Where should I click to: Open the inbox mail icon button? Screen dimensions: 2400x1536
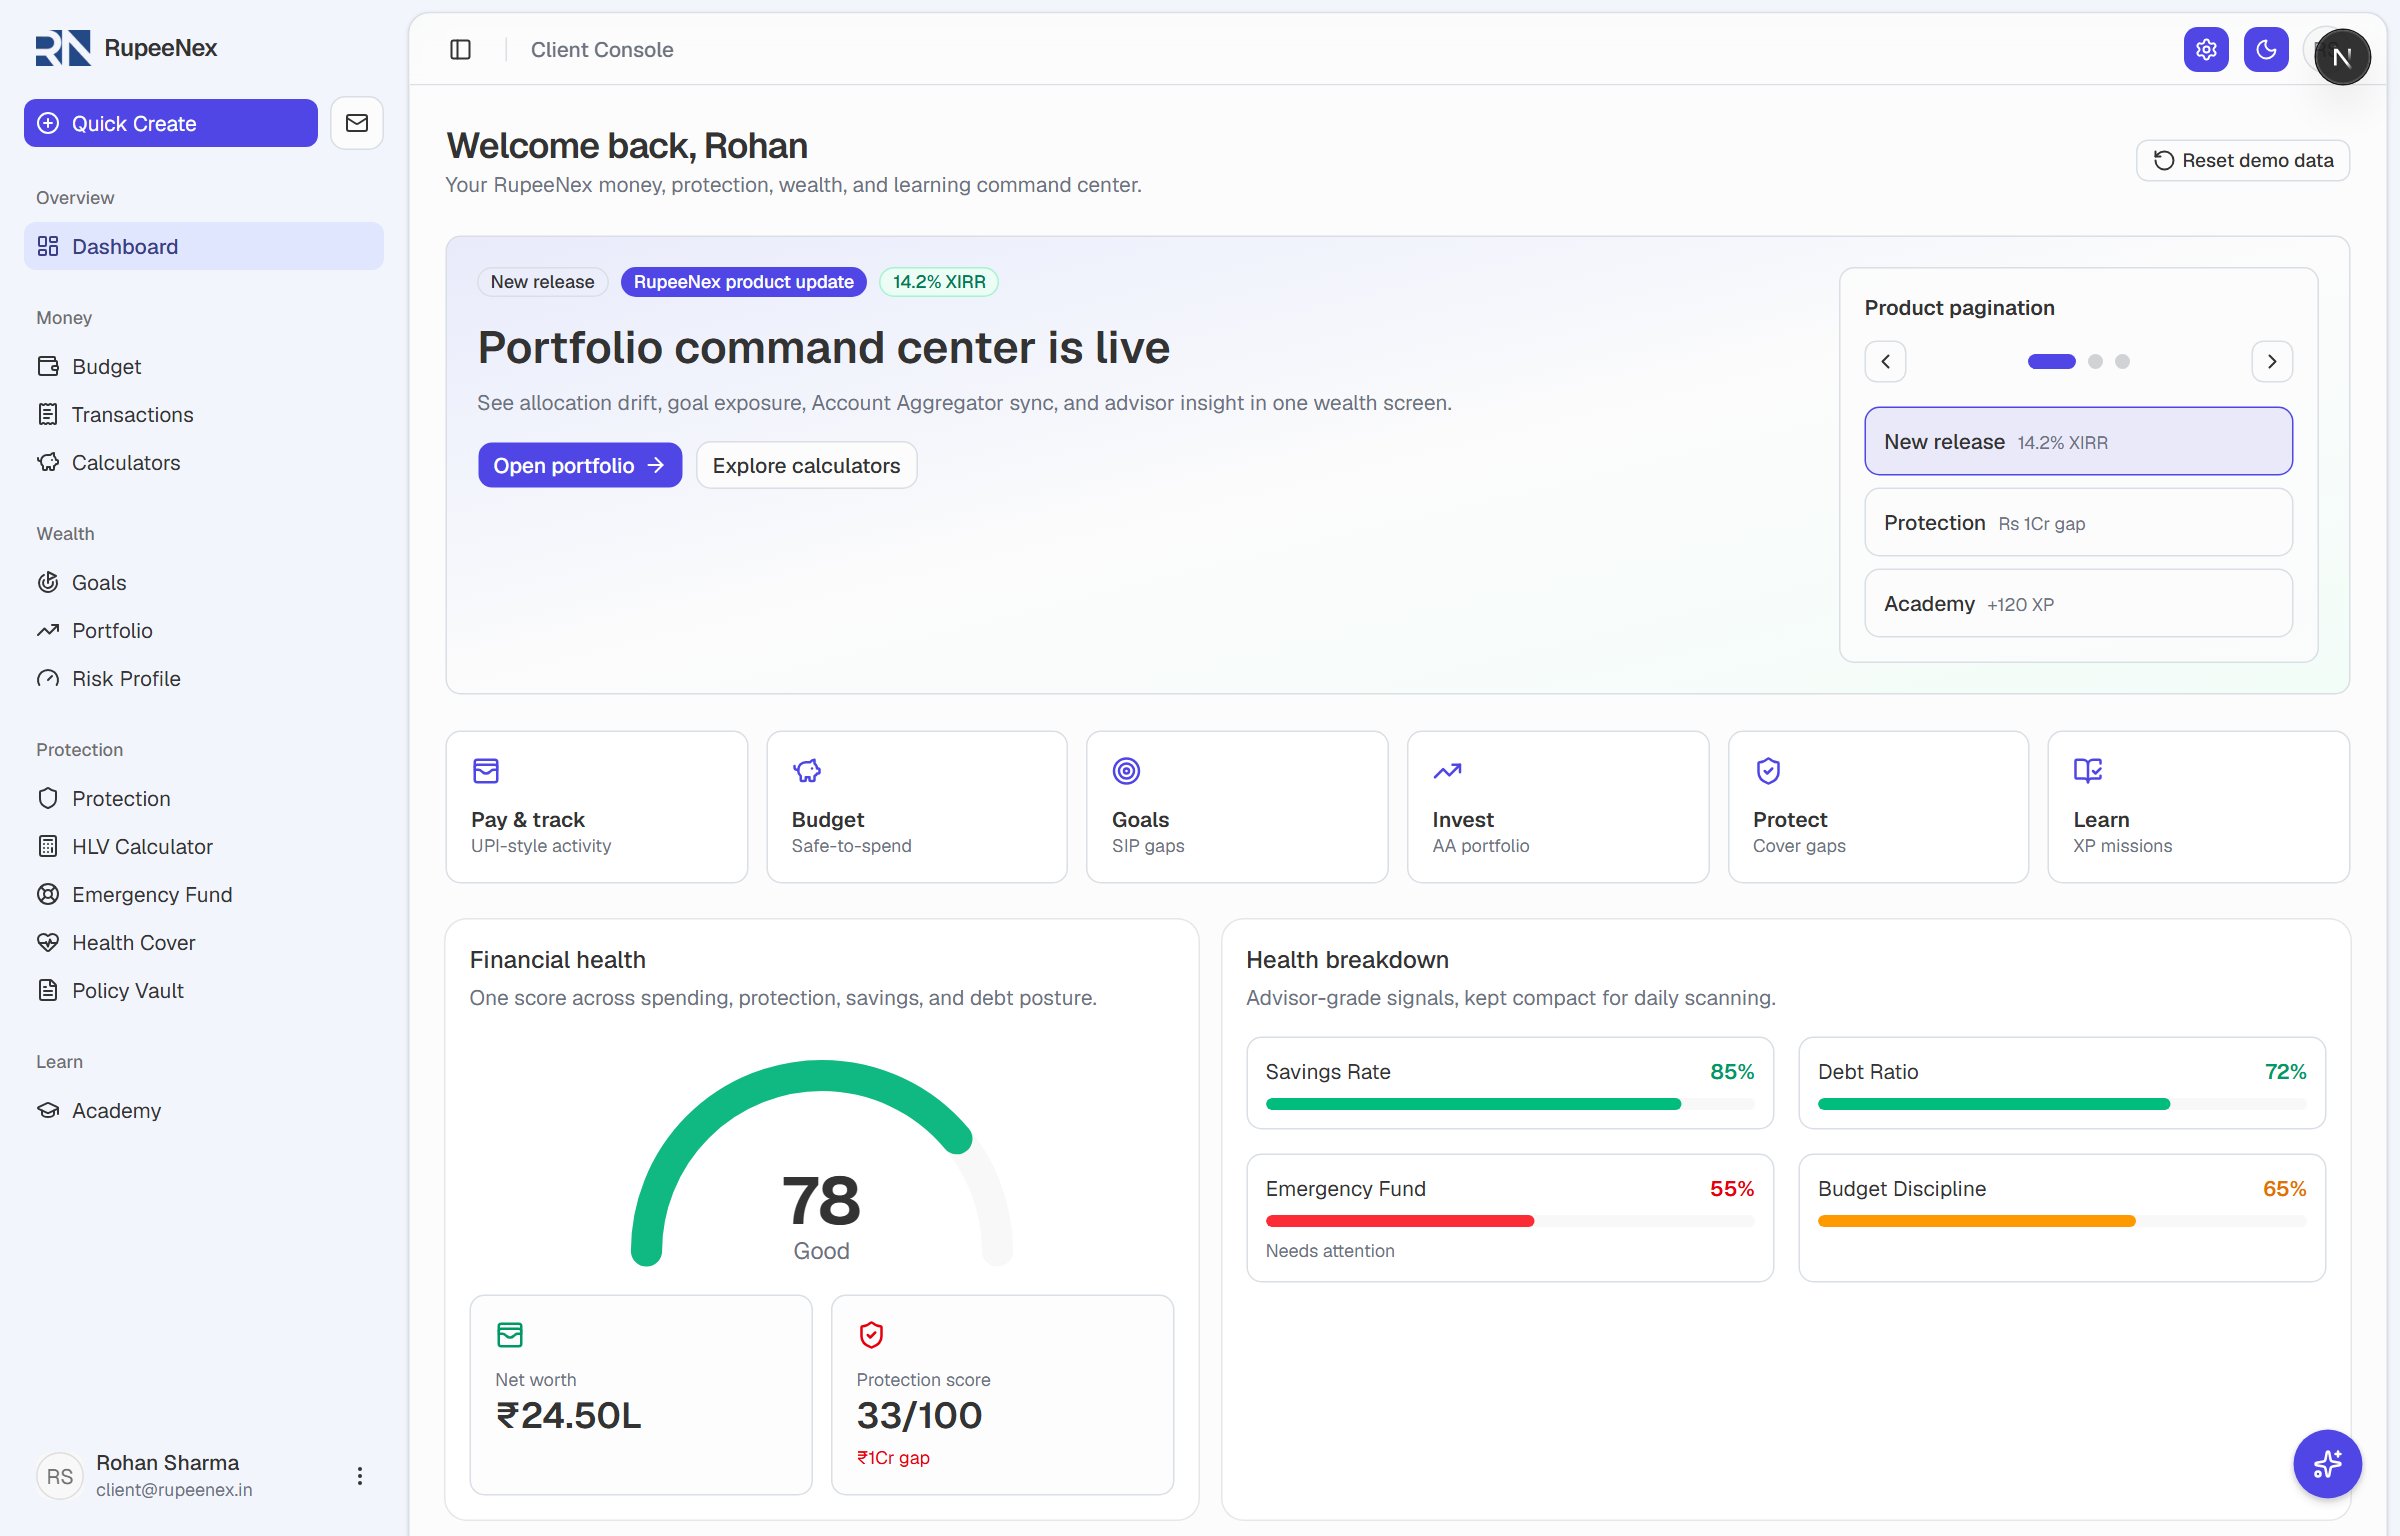[x=357, y=123]
